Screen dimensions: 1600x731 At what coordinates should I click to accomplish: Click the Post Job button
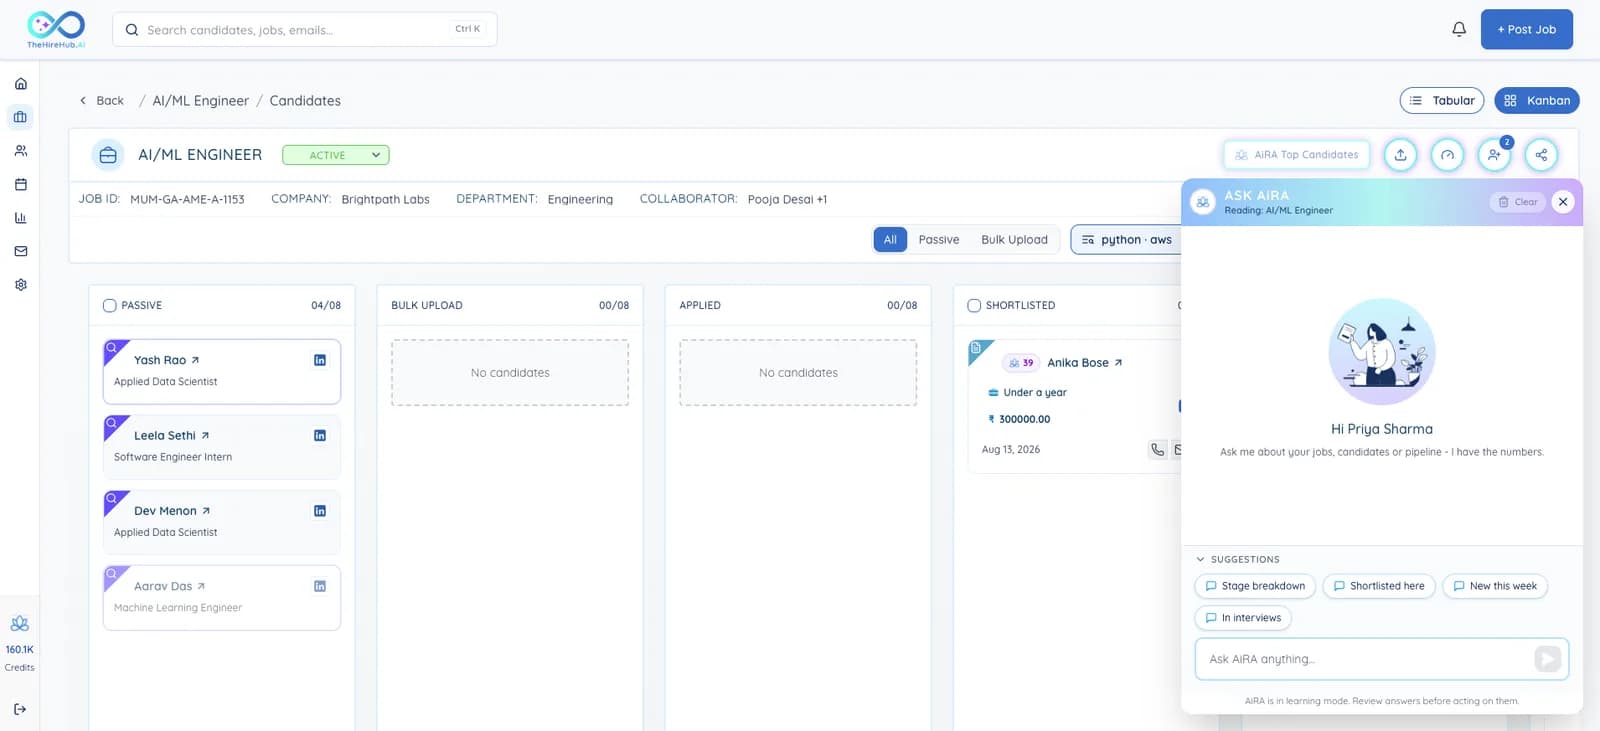(x=1527, y=29)
